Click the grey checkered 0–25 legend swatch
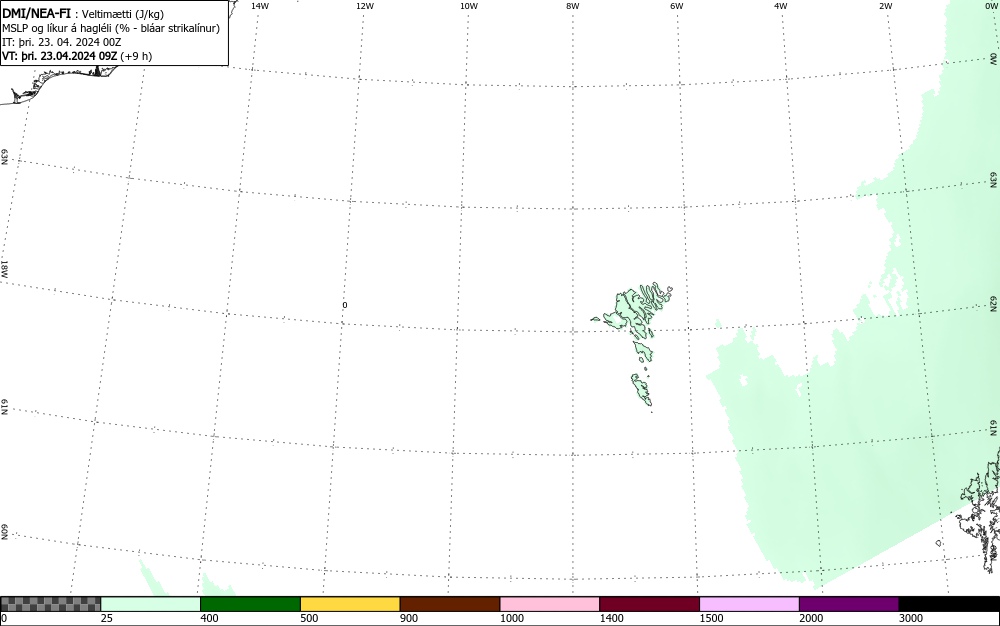Screen dimensions: 1000x626 point(50,604)
